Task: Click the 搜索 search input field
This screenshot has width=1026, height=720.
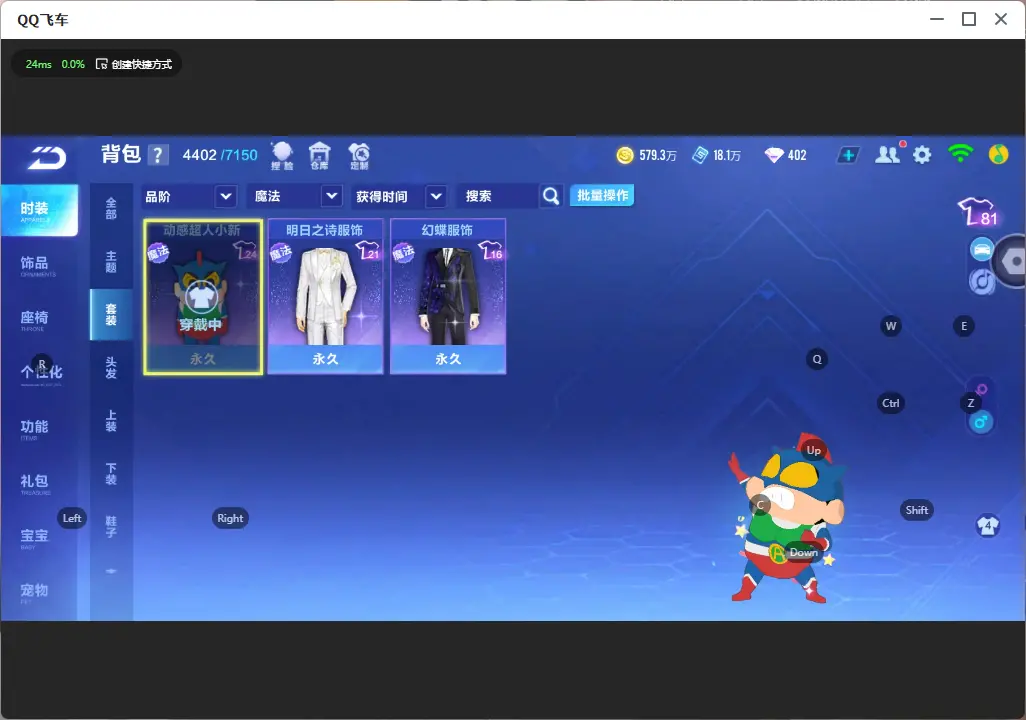Action: (499, 196)
